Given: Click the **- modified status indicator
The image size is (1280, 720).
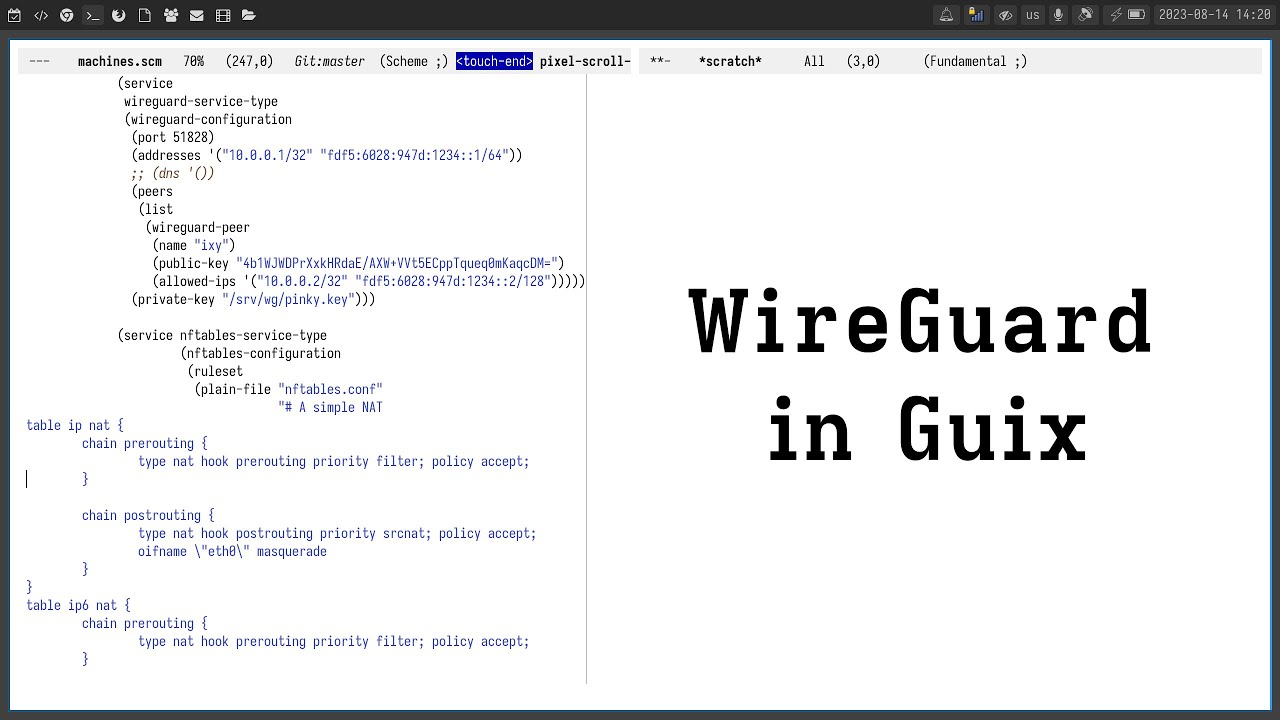Looking at the screenshot, I should click(660, 61).
